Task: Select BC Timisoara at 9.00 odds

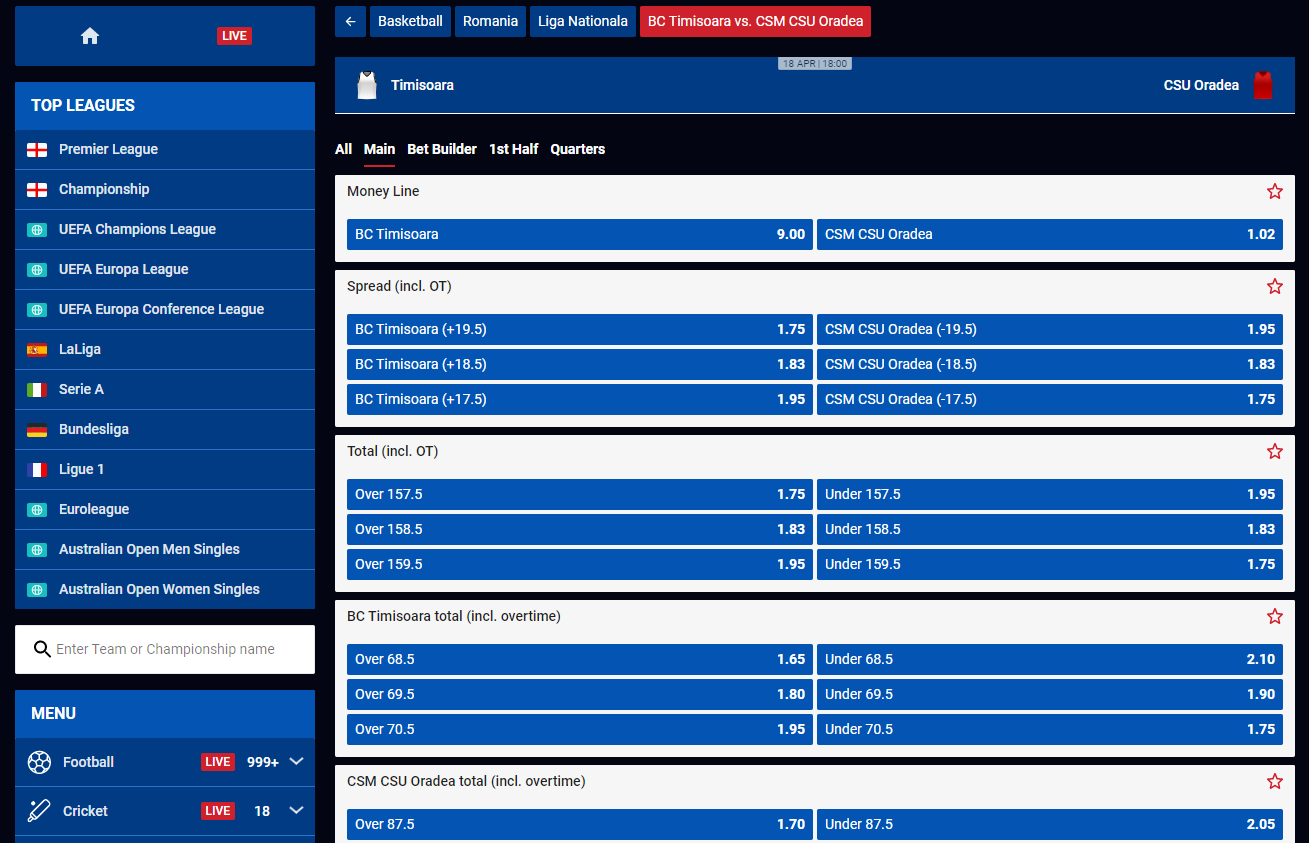Action: (x=579, y=234)
